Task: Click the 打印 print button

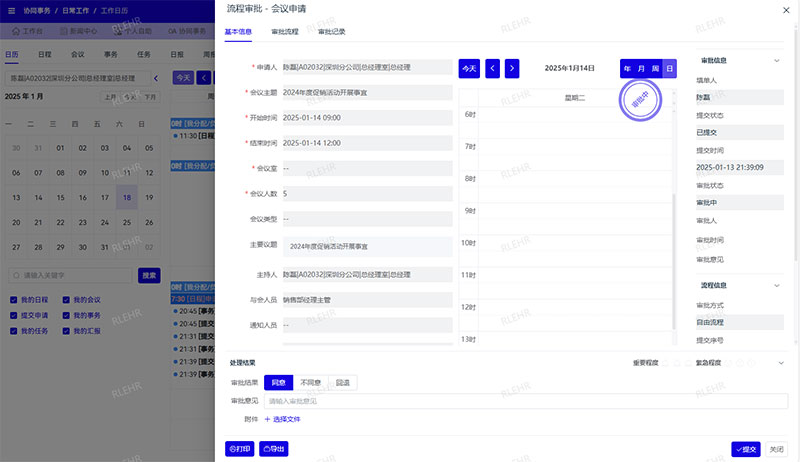Action: click(240, 449)
